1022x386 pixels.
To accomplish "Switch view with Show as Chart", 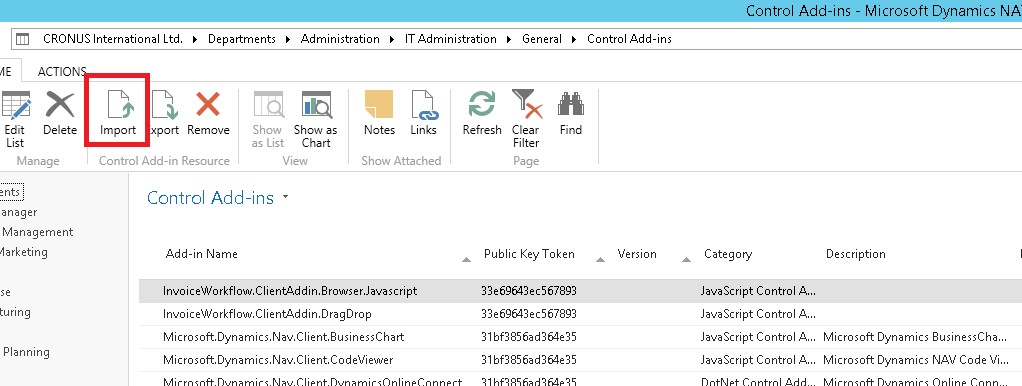I will tap(315, 119).
